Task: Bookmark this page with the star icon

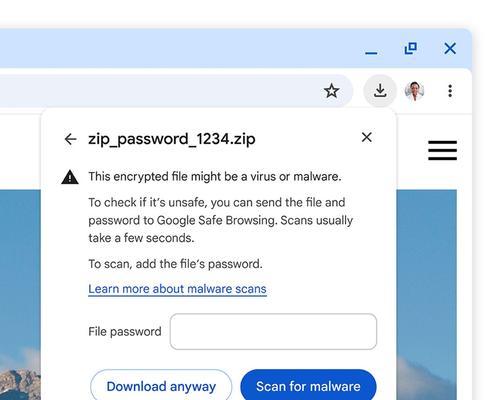Action: 332,91
